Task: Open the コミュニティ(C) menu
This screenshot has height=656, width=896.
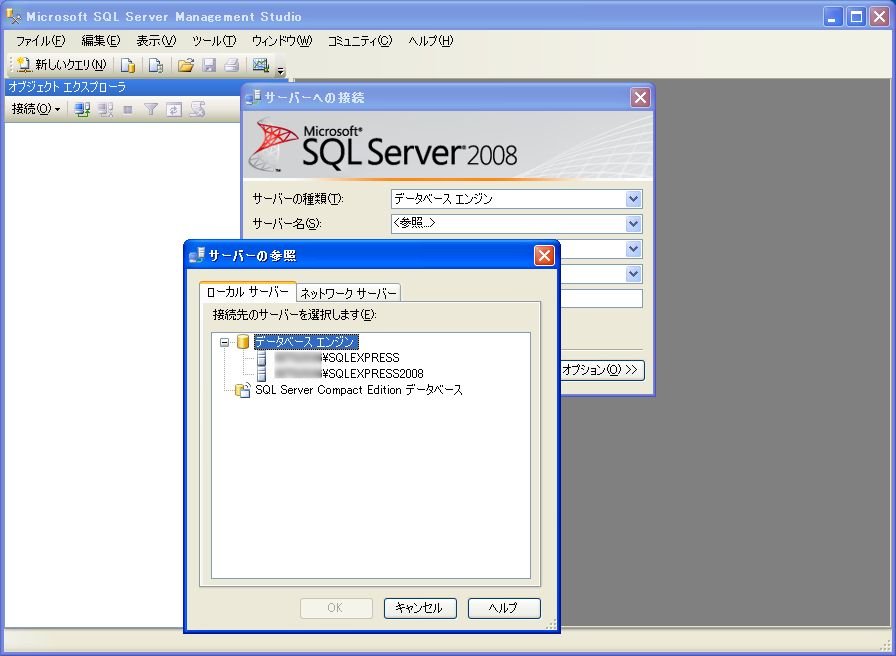Action: point(360,41)
